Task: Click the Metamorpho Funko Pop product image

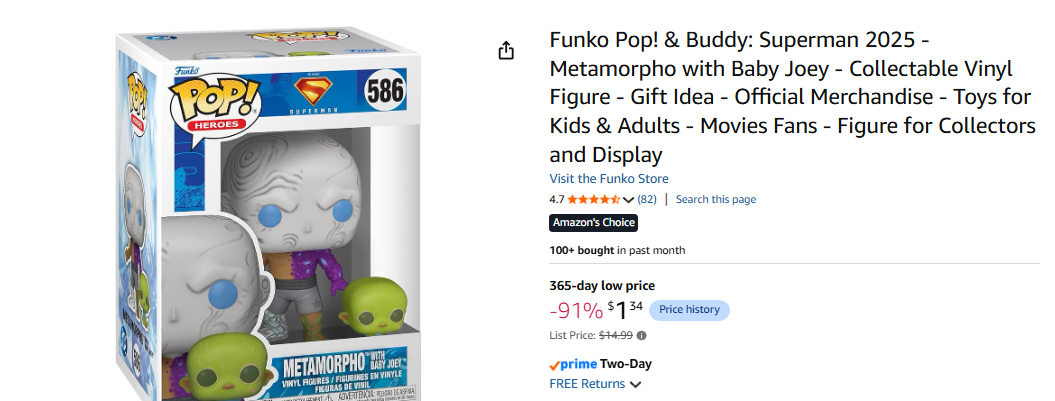Action: [x=269, y=215]
